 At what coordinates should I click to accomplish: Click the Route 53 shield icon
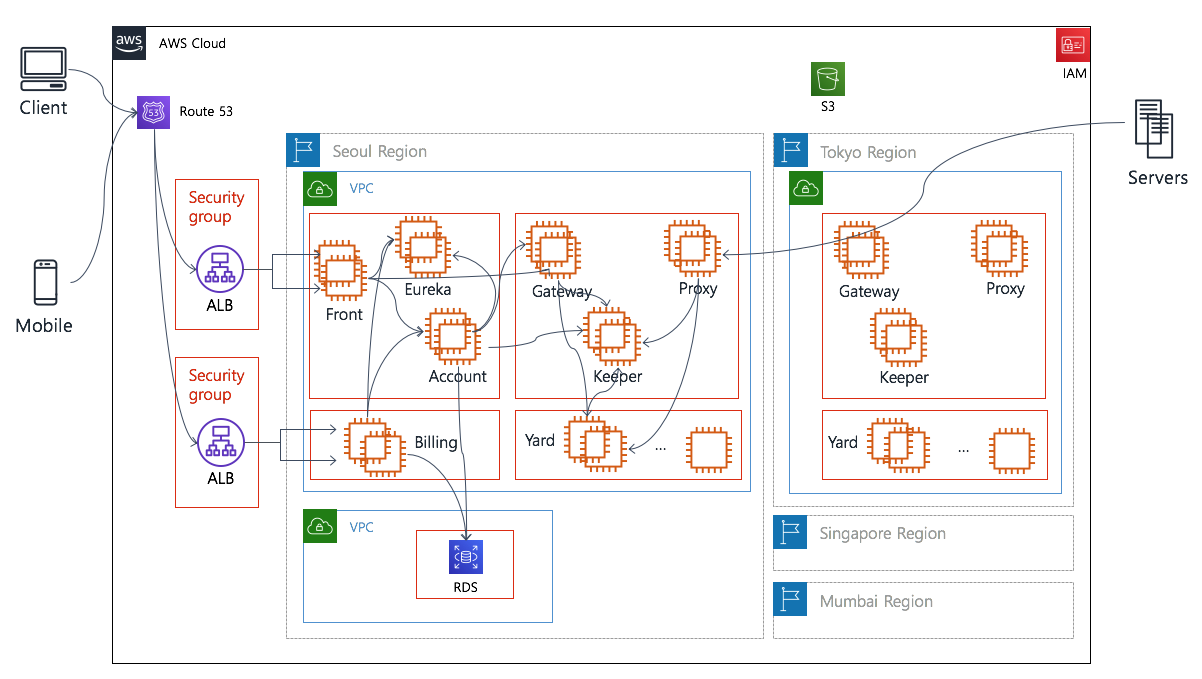pyautogui.click(x=154, y=112)
